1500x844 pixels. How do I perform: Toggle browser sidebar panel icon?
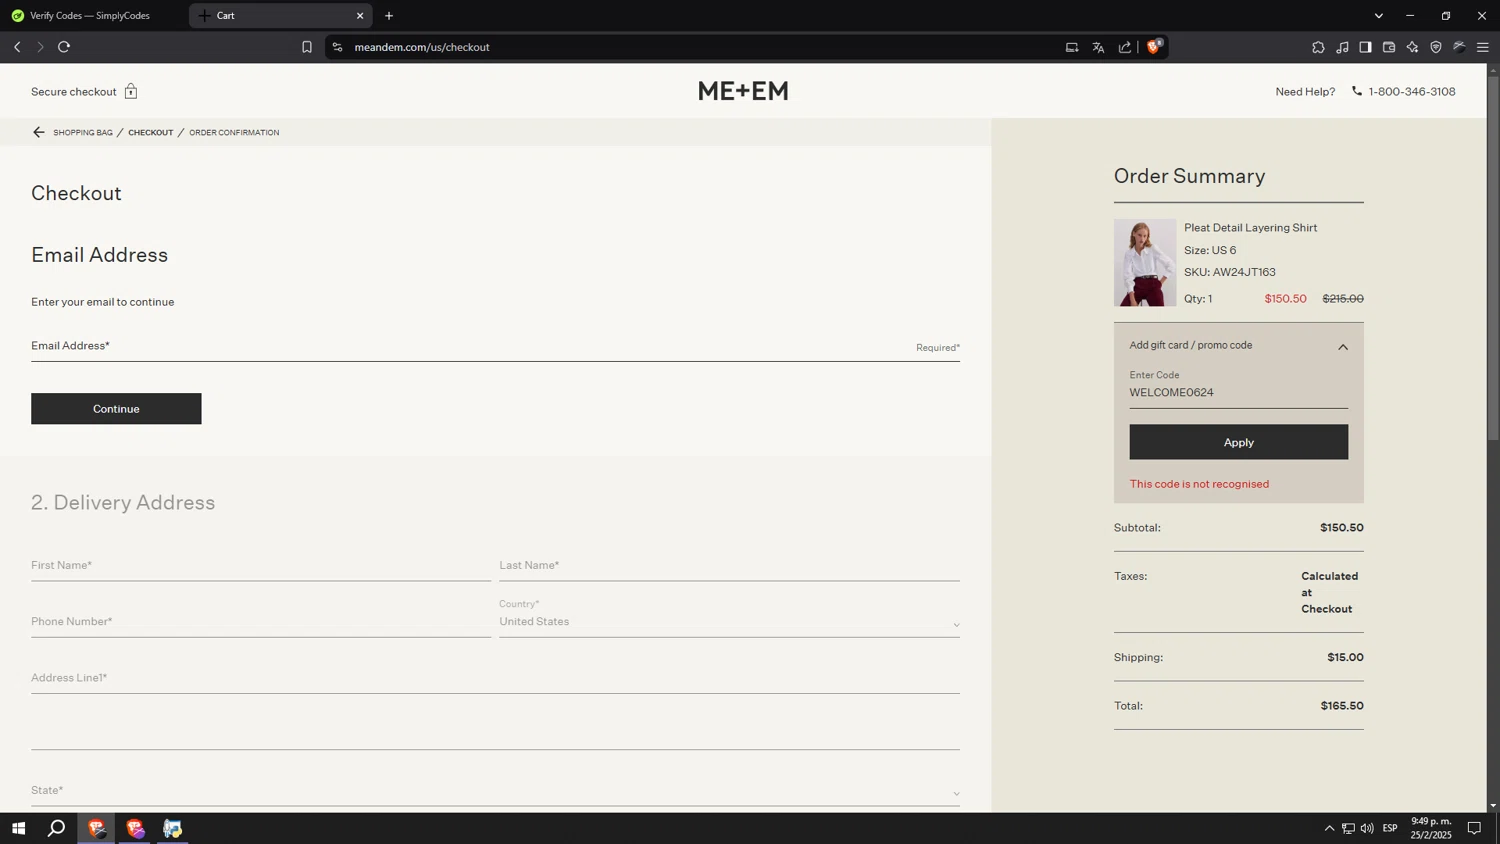(x=1365, y=47)
